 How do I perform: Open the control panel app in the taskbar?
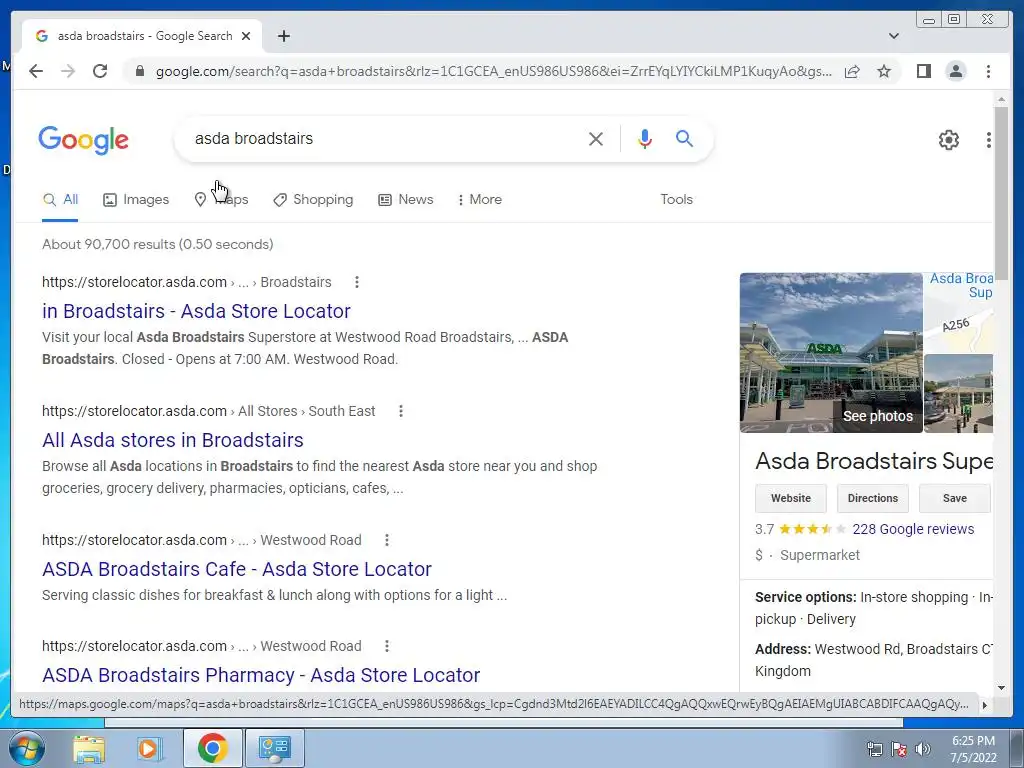point(274,748)
